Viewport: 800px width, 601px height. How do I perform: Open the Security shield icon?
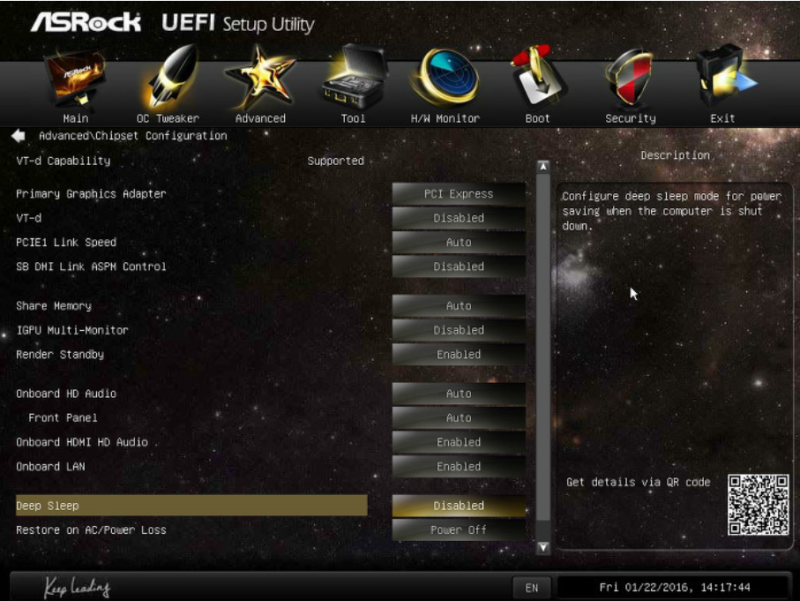point(630,78)
